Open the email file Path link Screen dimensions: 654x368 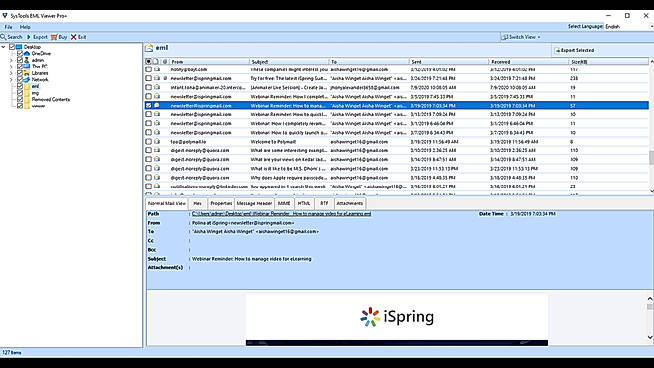tap(282, 214)
